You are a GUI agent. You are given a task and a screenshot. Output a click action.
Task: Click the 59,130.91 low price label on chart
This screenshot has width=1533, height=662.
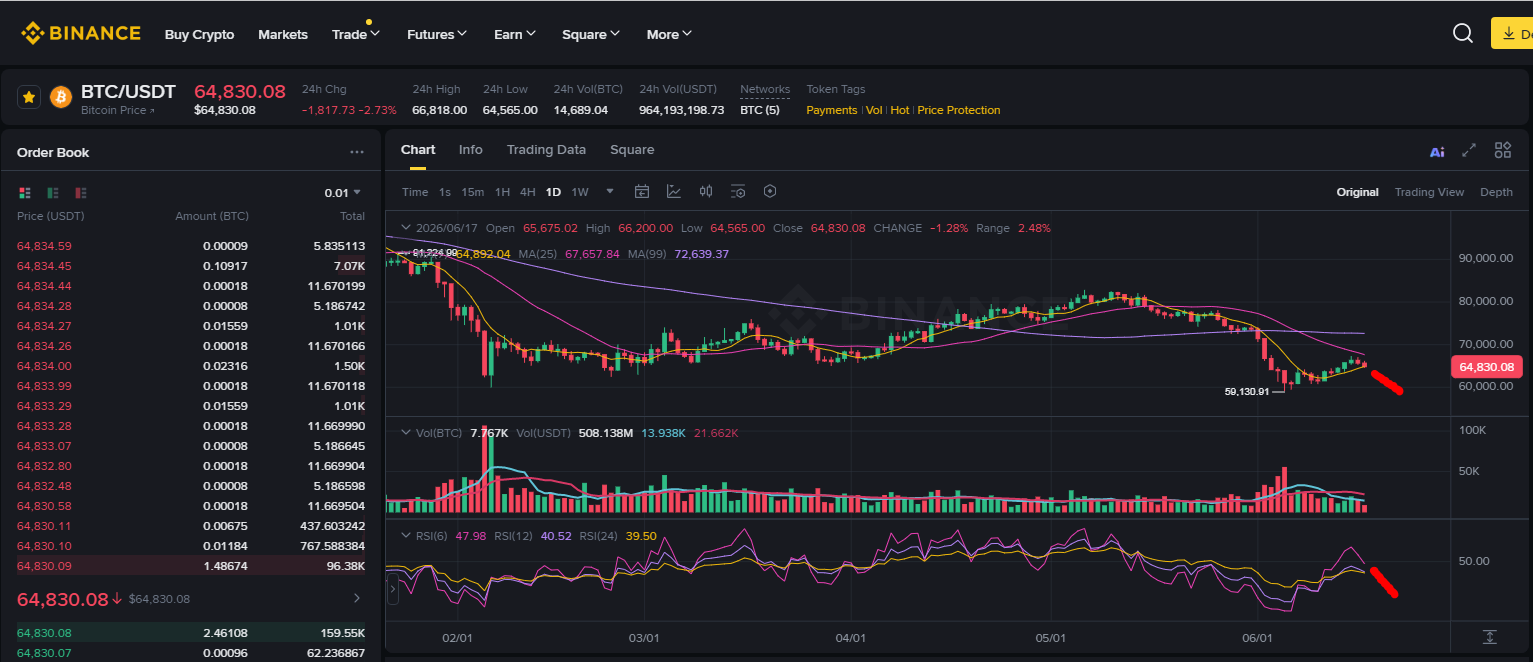(x=1247, y=391)
